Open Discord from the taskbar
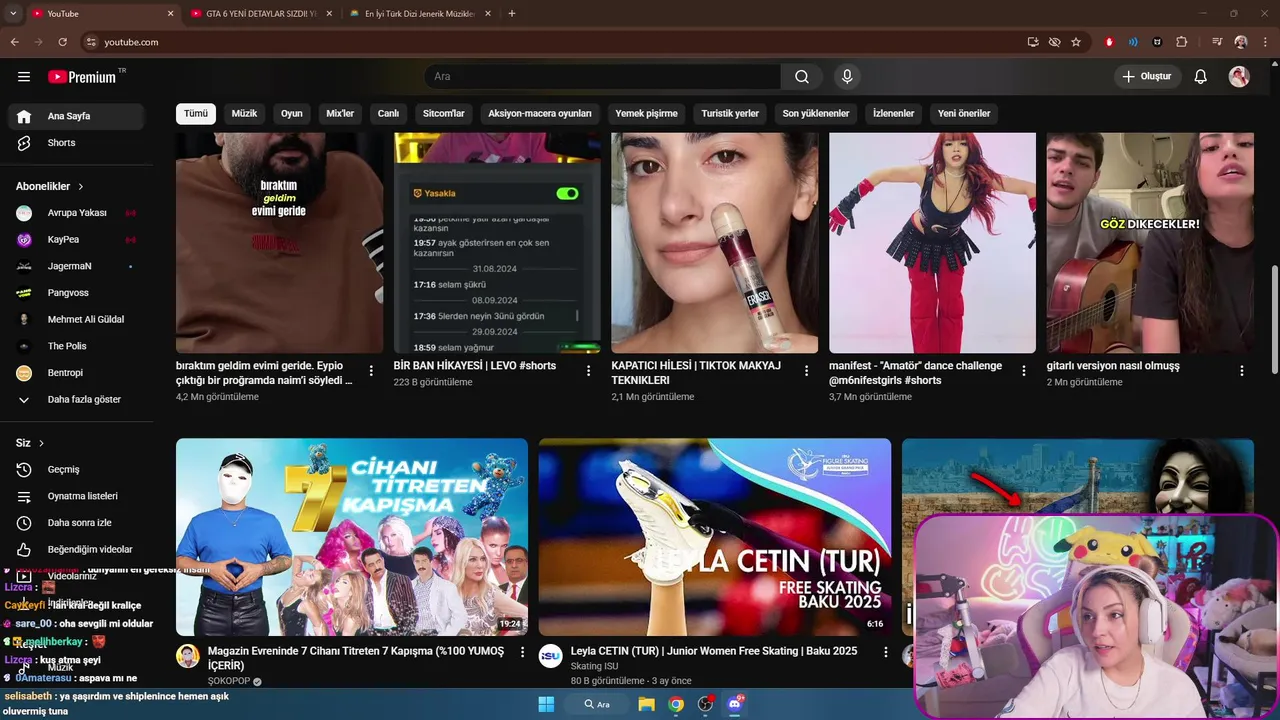 tap(736, 704)
